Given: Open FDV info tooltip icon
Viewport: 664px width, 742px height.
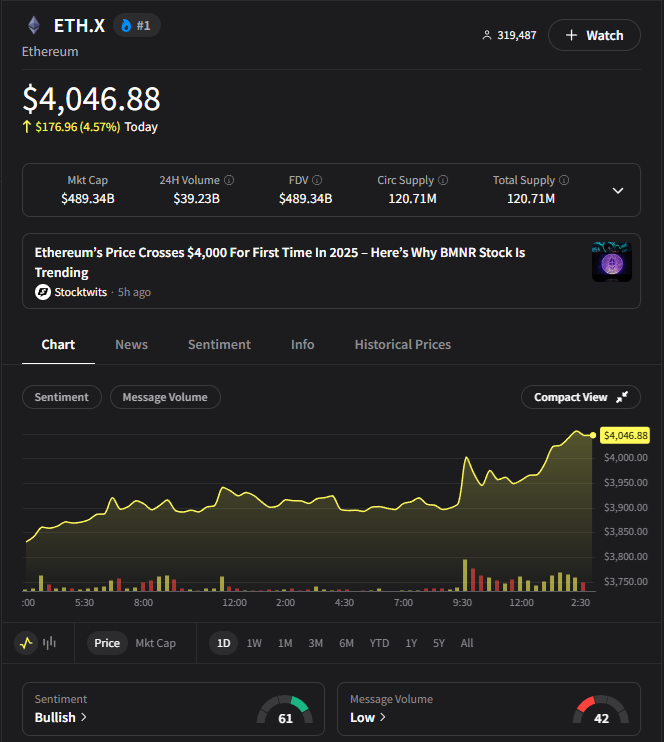Looking at the screenshot, I should 317,180.
